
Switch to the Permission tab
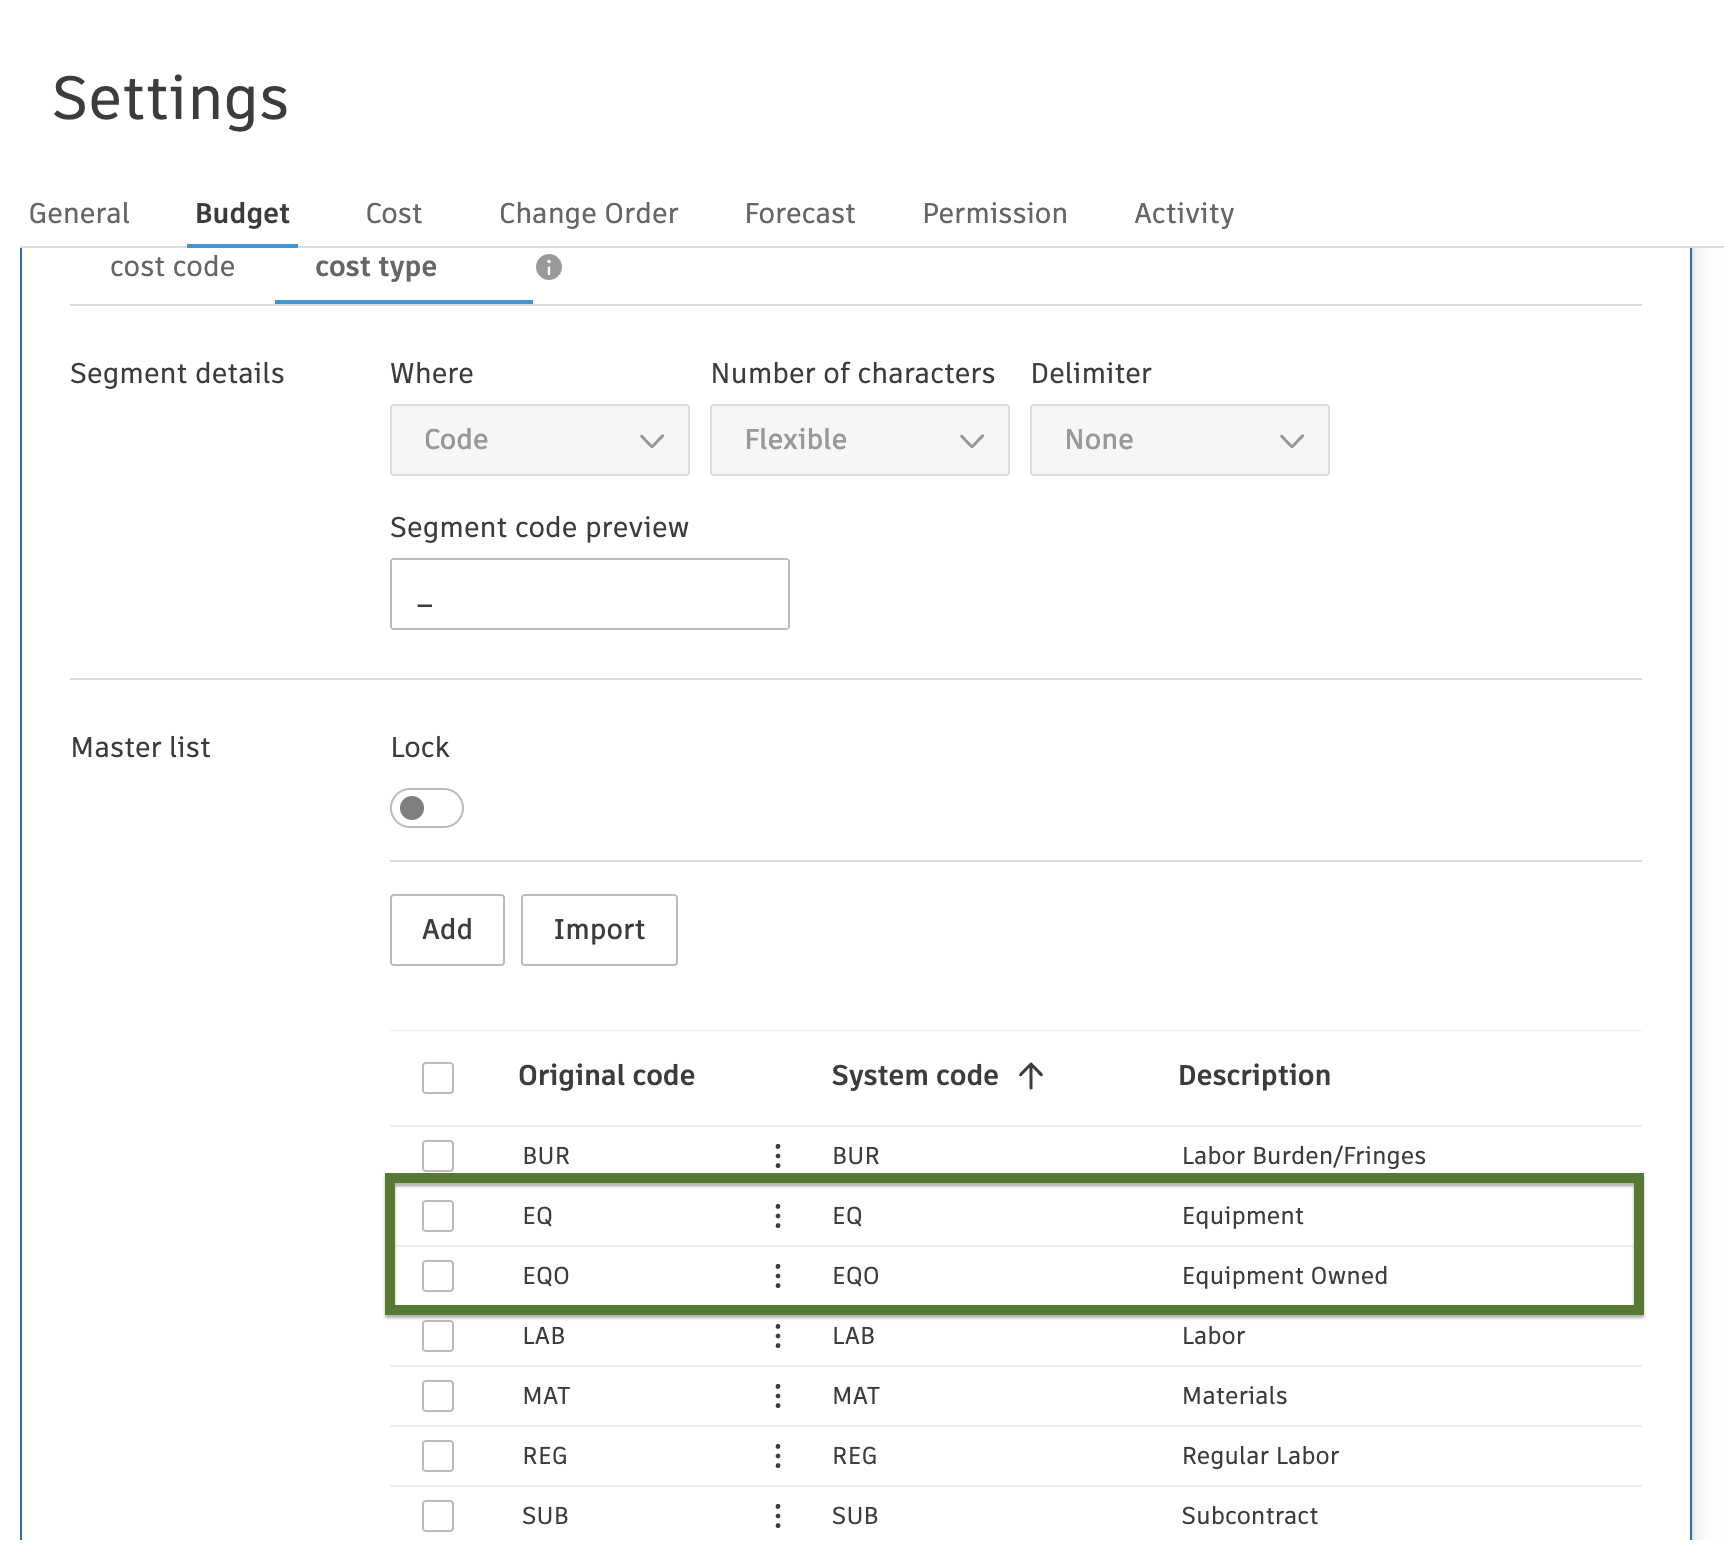tap(995, 214)
